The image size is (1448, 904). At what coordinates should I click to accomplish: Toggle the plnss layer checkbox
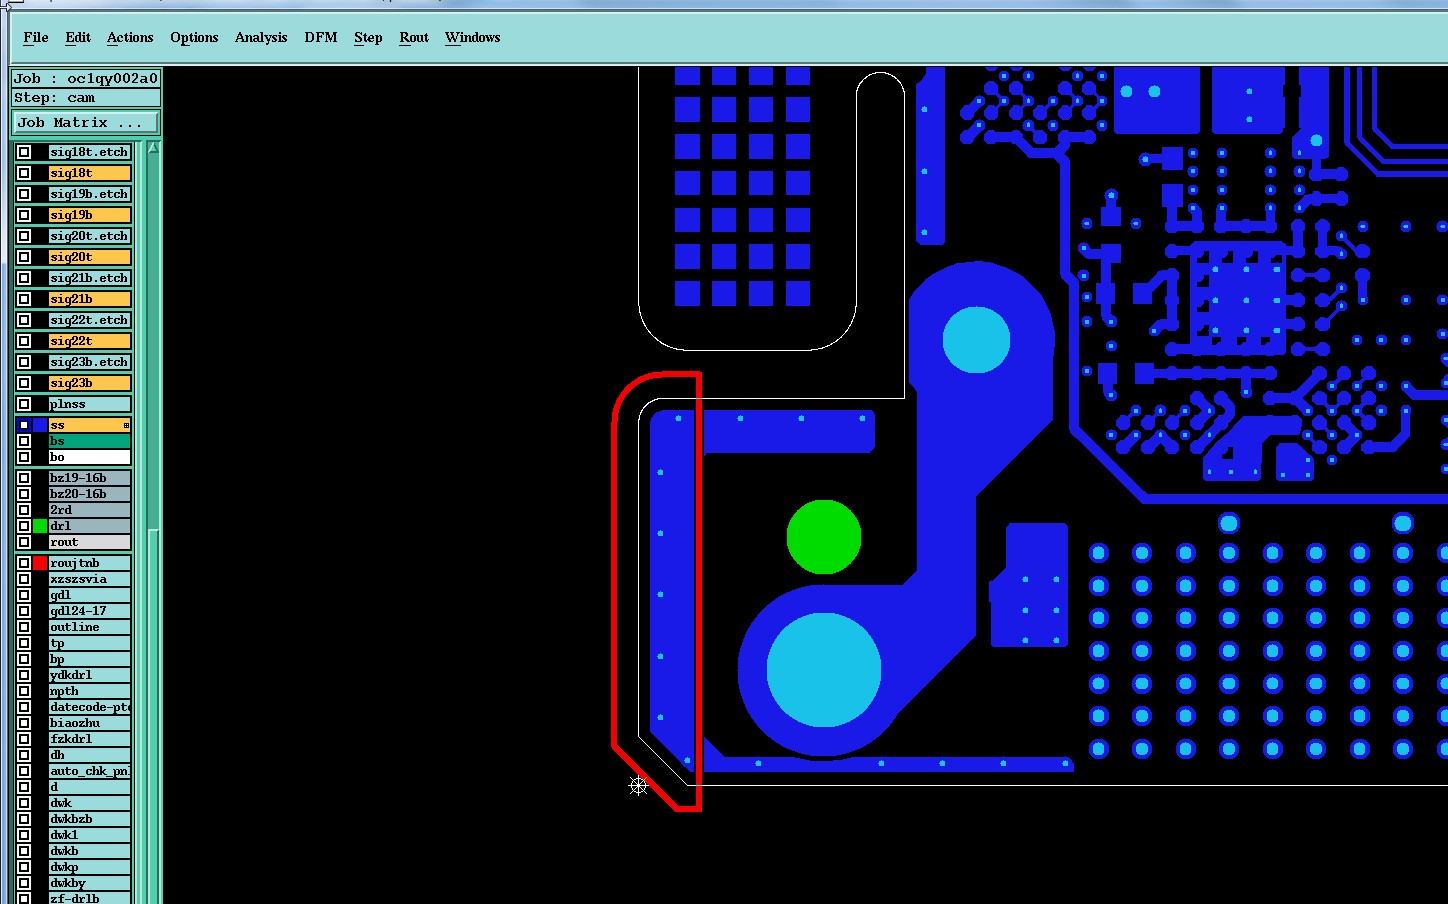pos(24,404)
